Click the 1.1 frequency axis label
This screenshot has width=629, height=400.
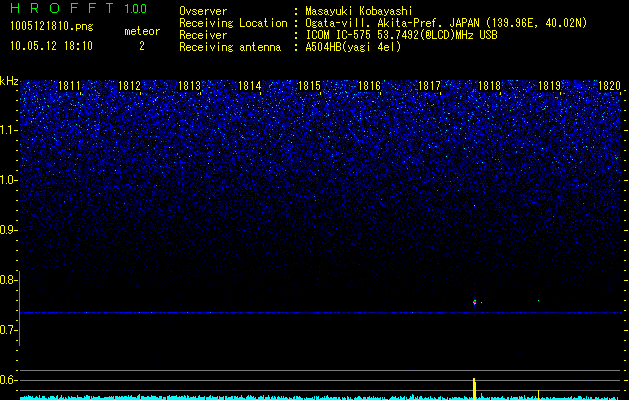9,130
